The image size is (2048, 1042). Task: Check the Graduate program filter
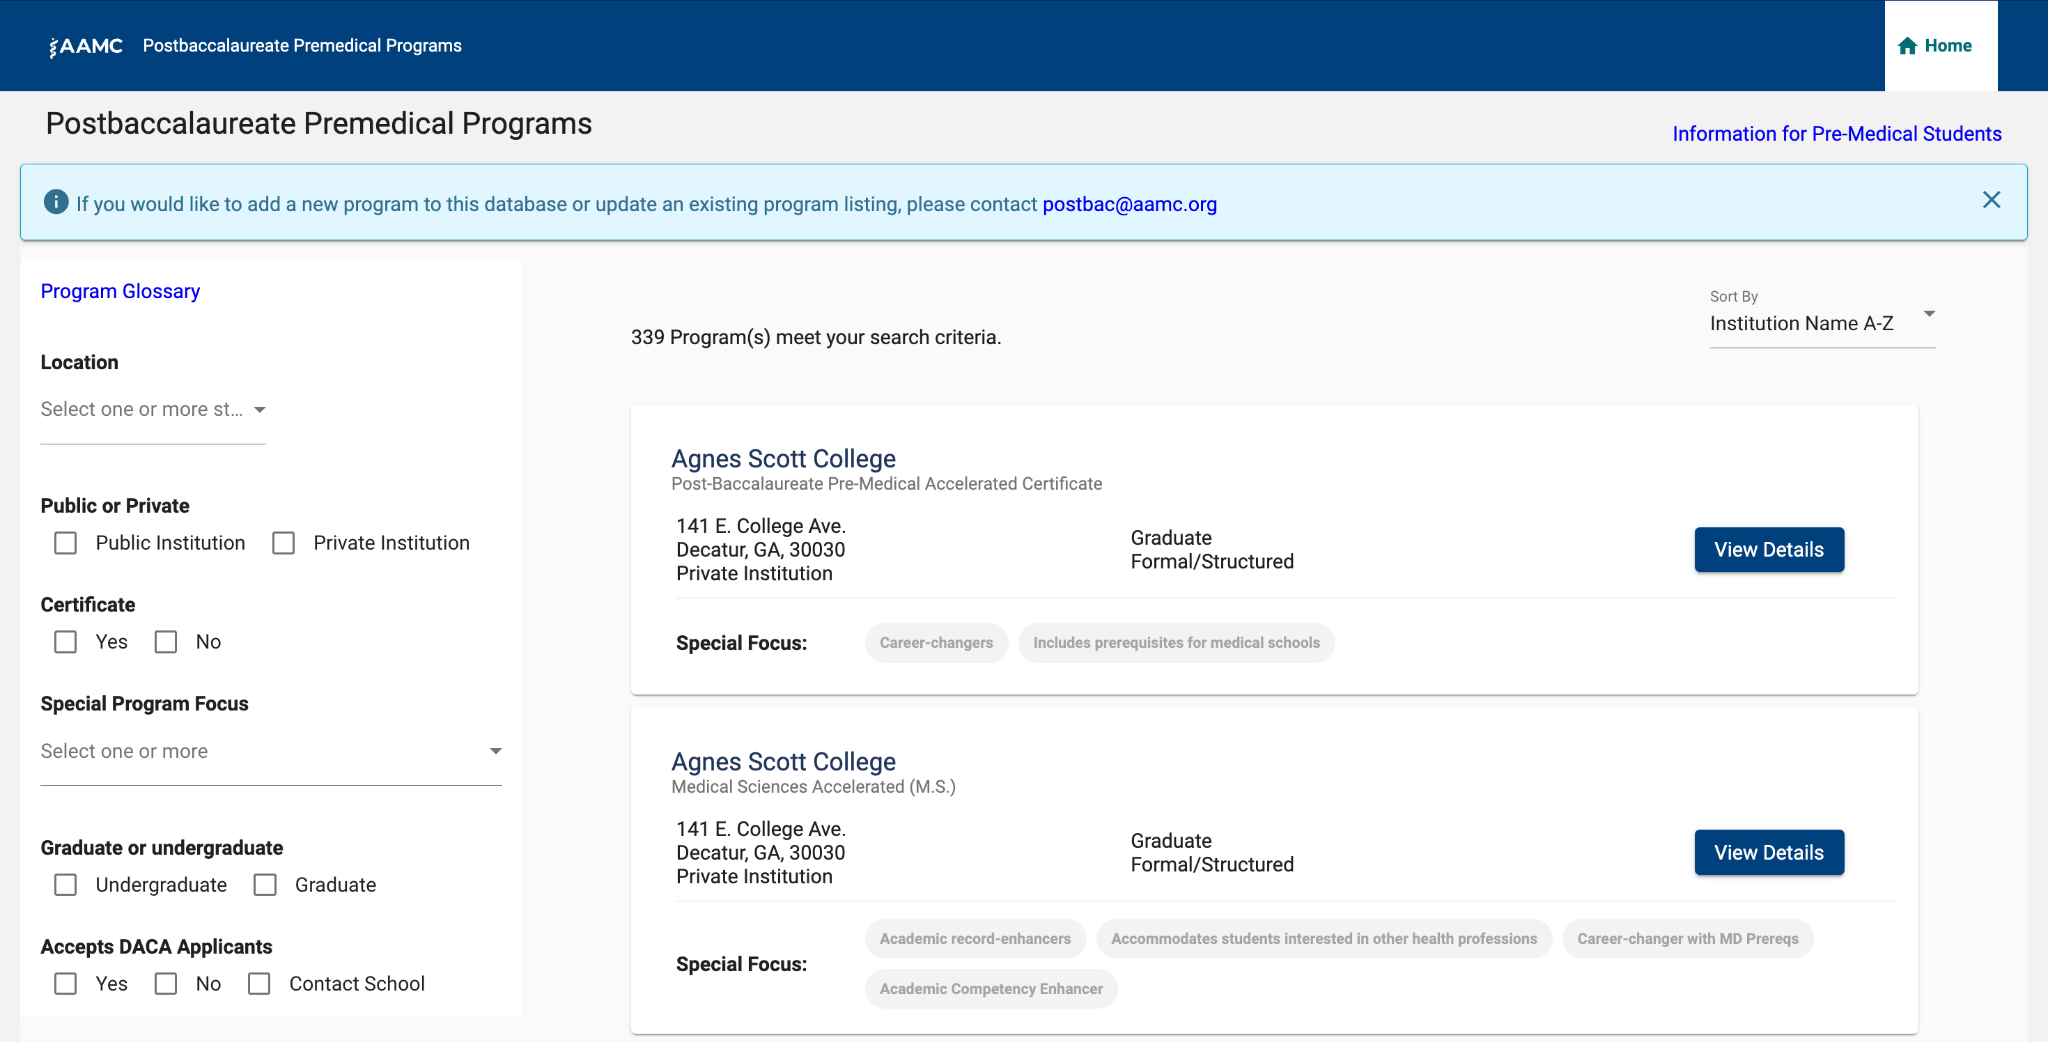pyautogui.click(x=265, y=884)
